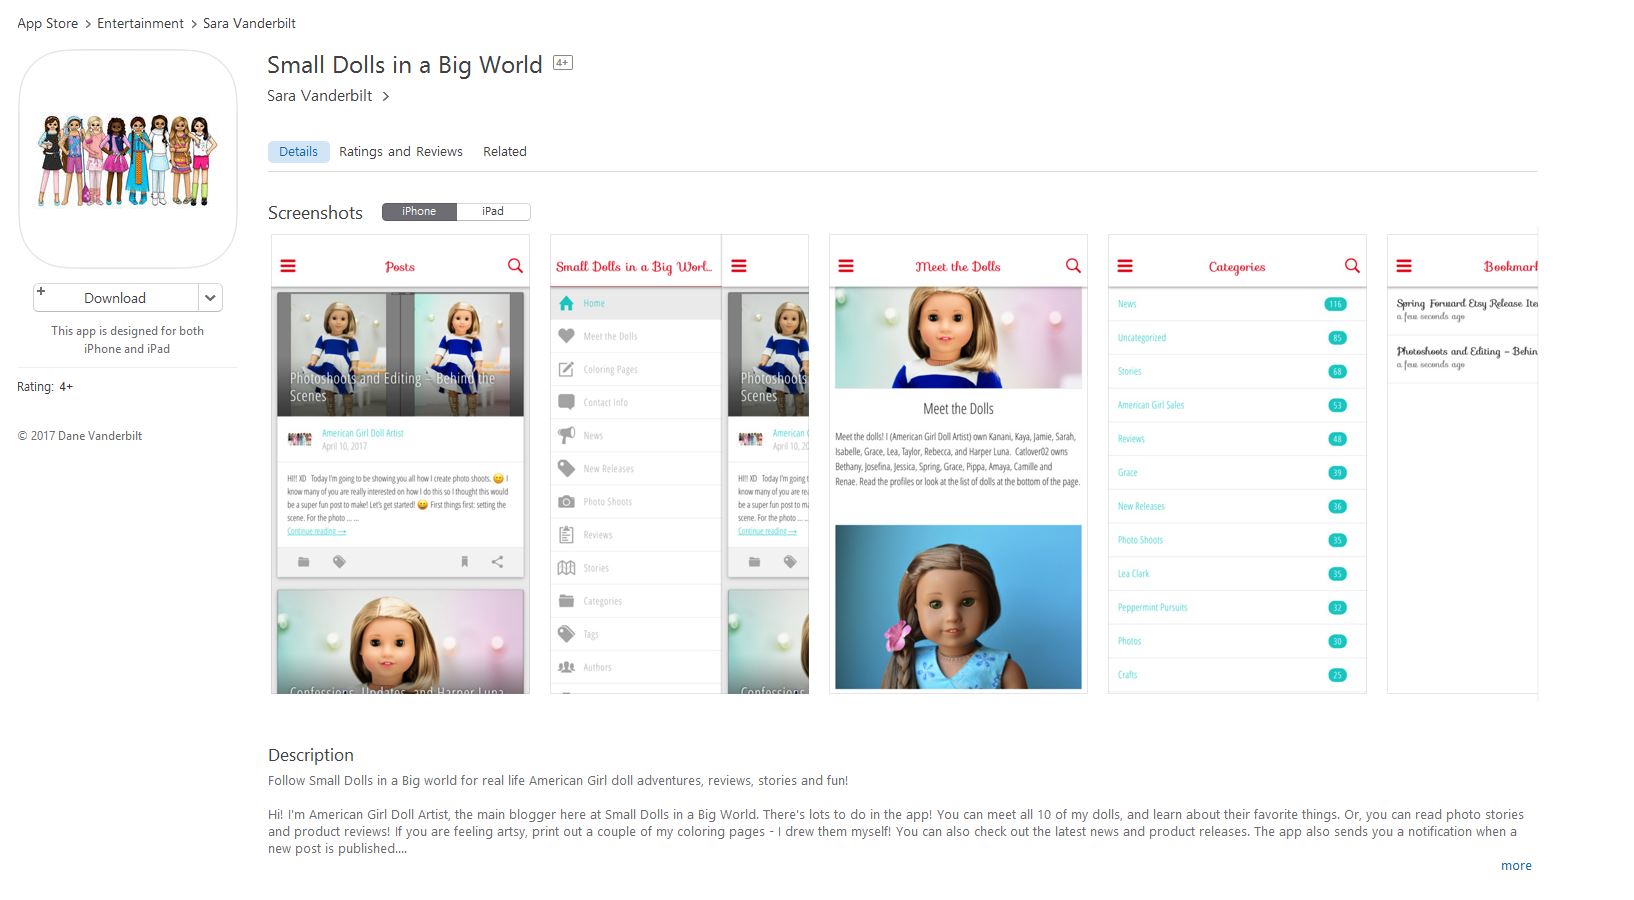The height and width of the screenshot is (900, 1634).
Task: Click the heart icon beside Meet the Dolls
Action: 566,336
